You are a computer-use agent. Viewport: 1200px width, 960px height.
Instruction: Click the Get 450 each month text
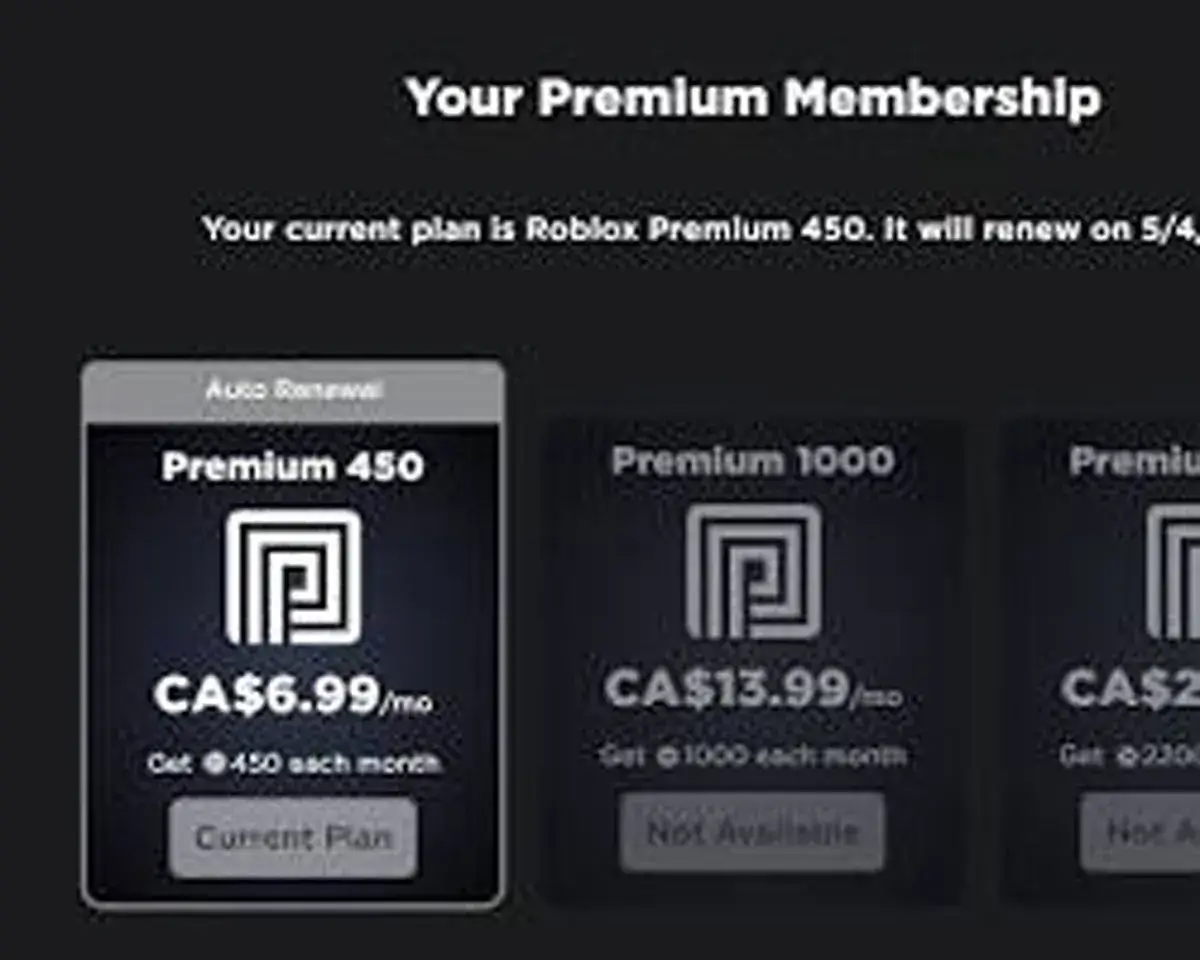click(292, 763)
